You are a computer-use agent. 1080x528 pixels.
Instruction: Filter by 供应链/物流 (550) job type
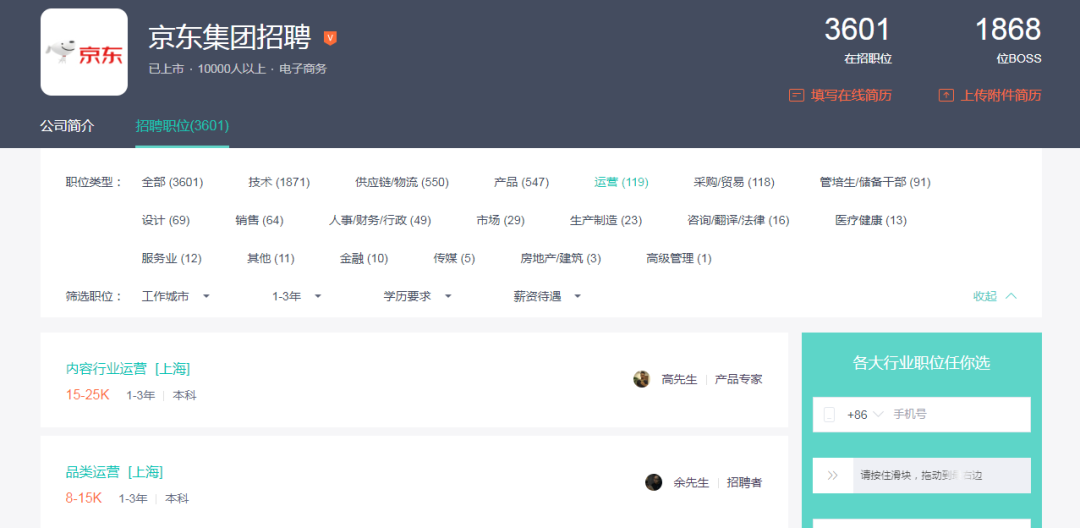(402, 182)
